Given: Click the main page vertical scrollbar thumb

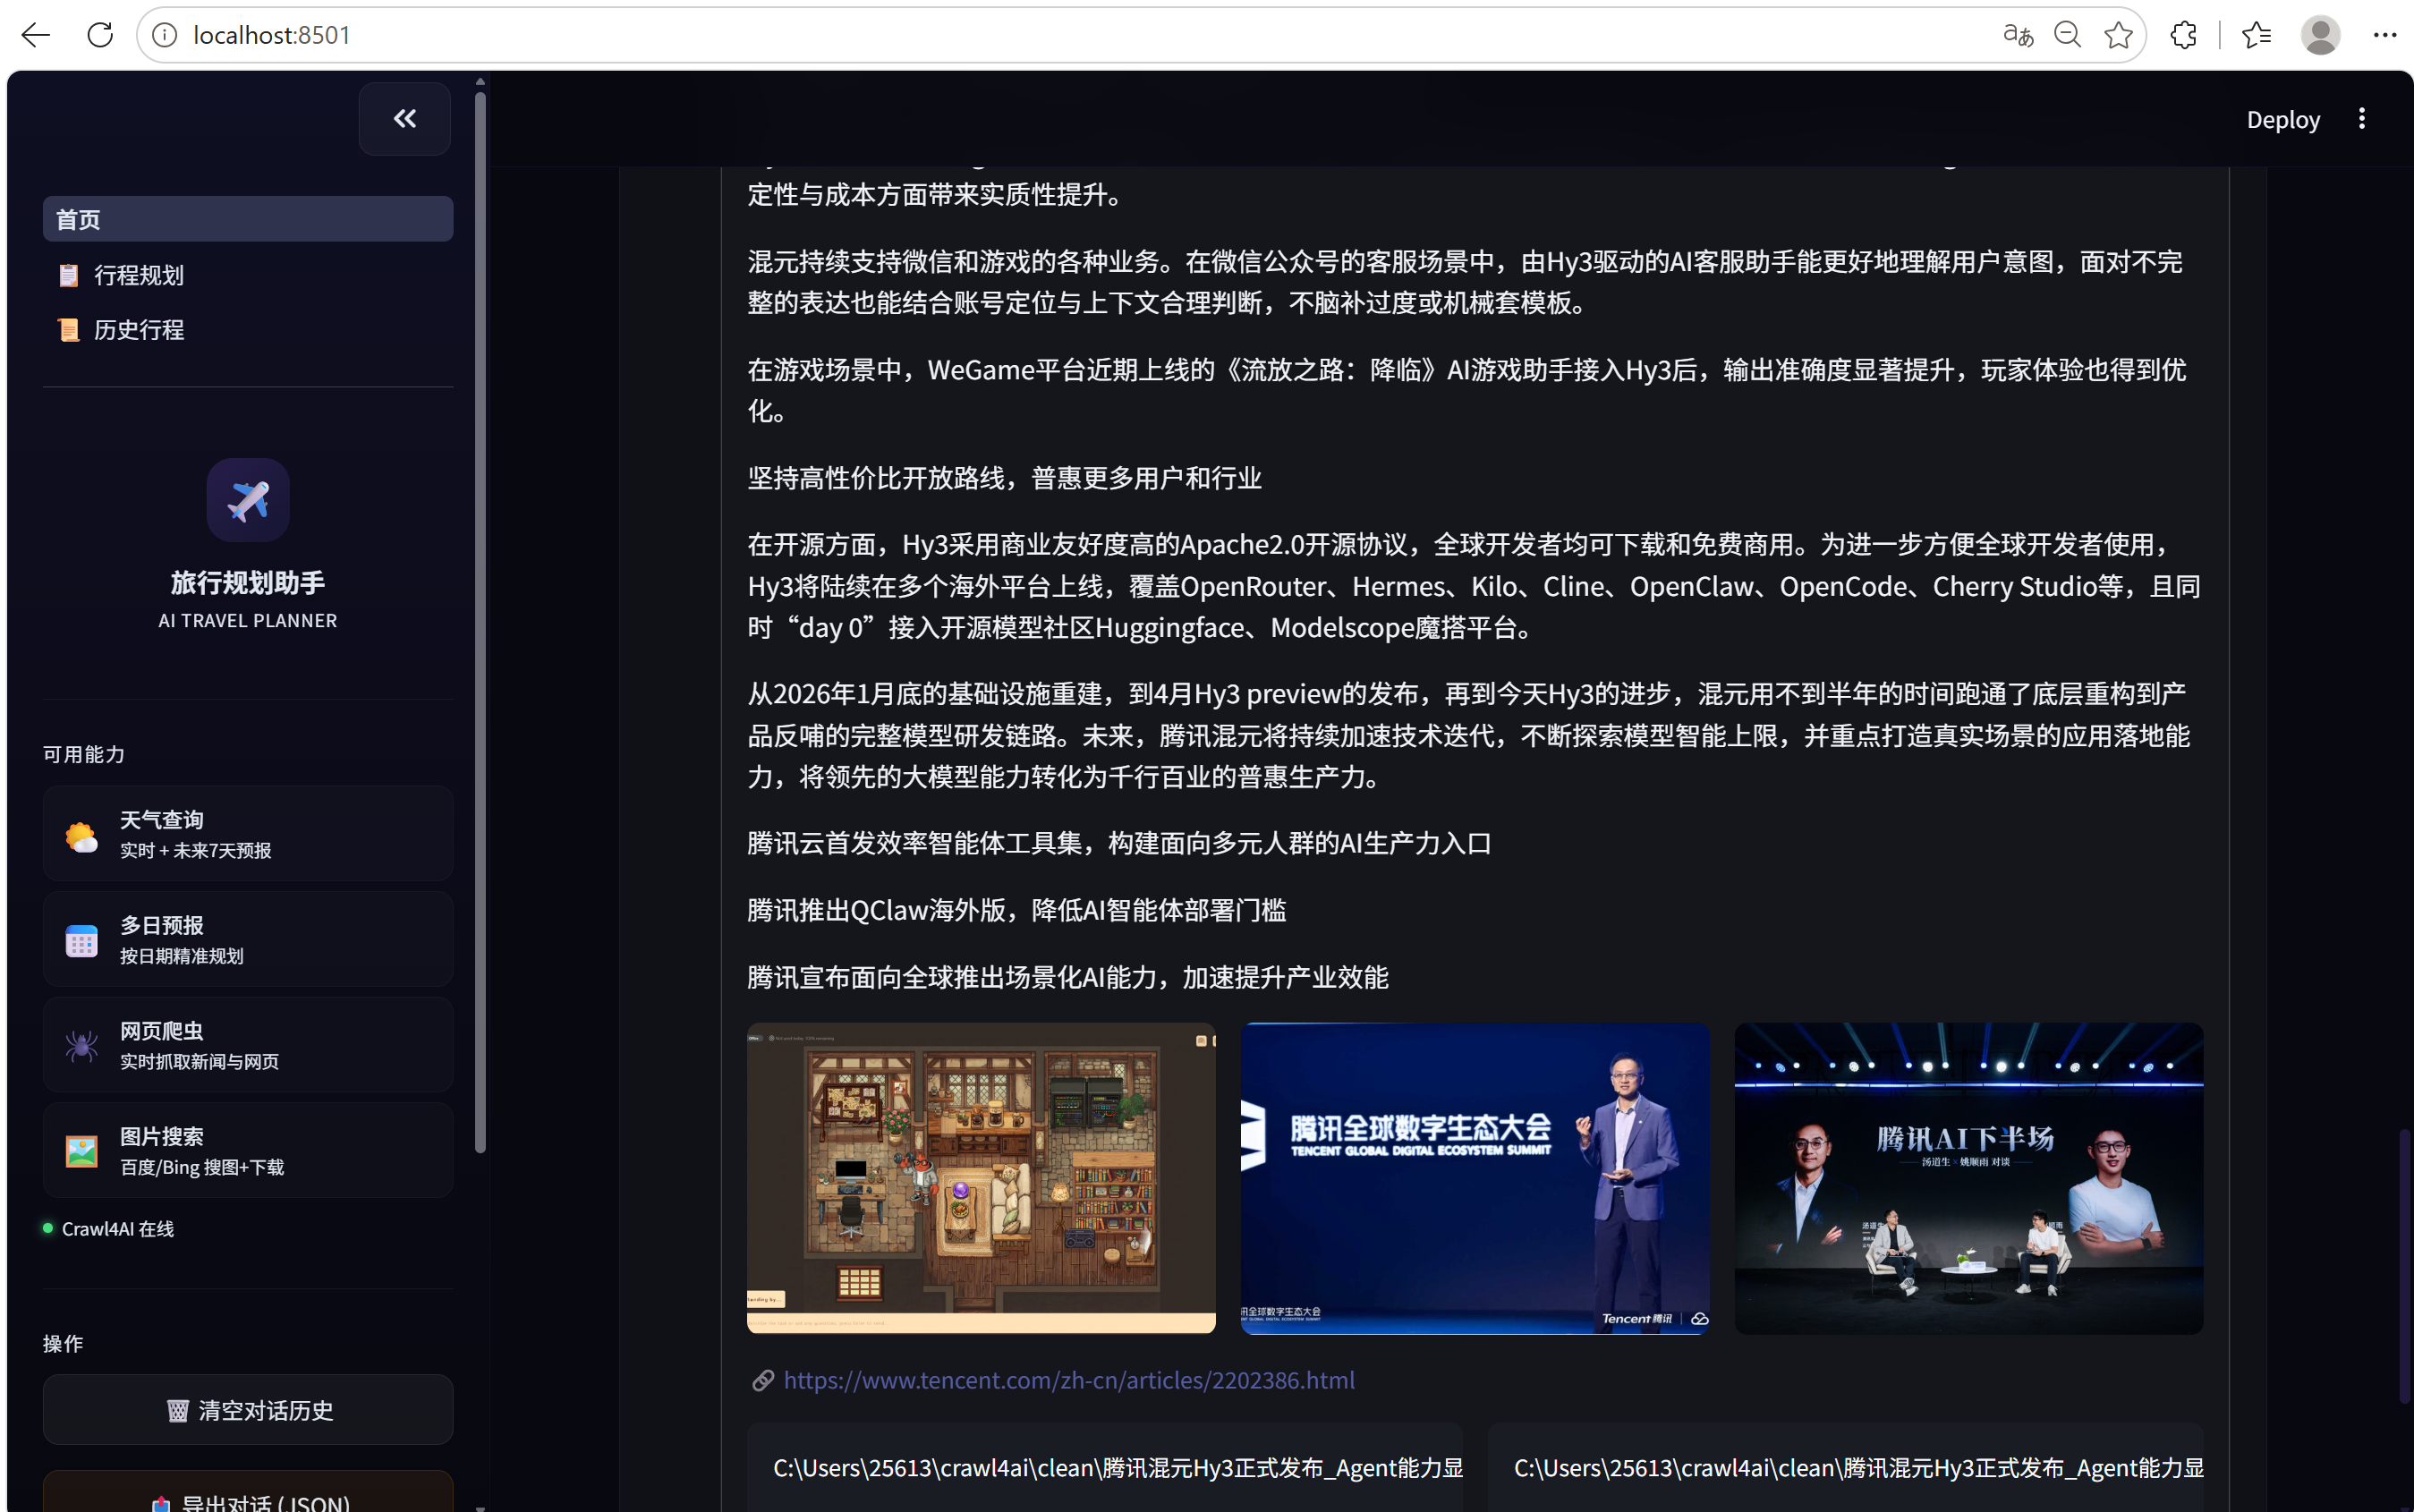Looking at the screenshot, I should point(2405,1266).
